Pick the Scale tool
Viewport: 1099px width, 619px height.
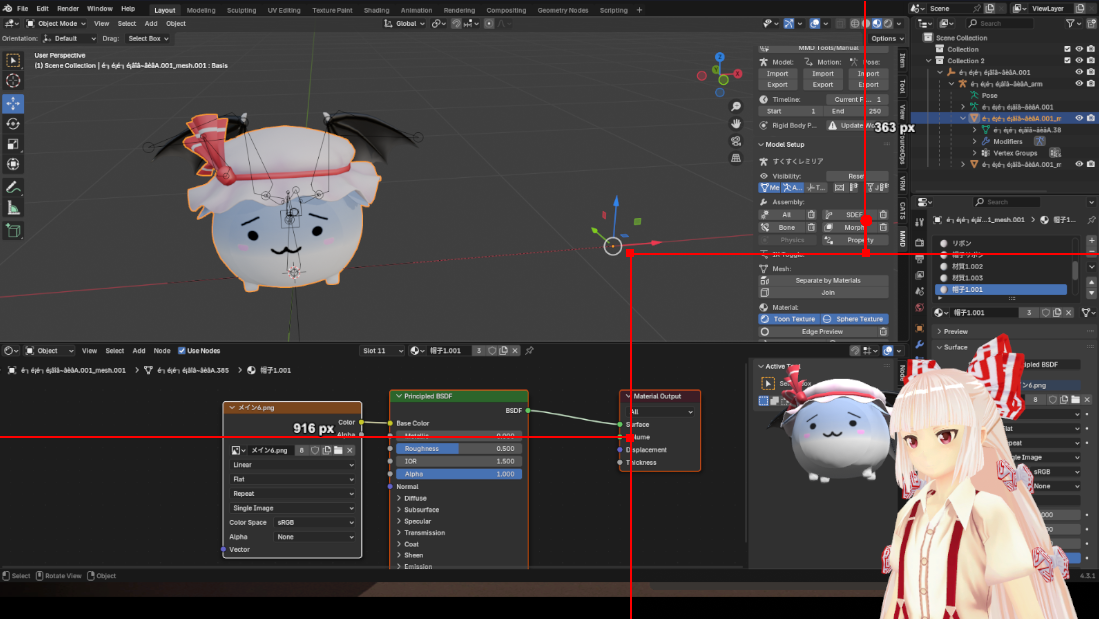[13, 144]
